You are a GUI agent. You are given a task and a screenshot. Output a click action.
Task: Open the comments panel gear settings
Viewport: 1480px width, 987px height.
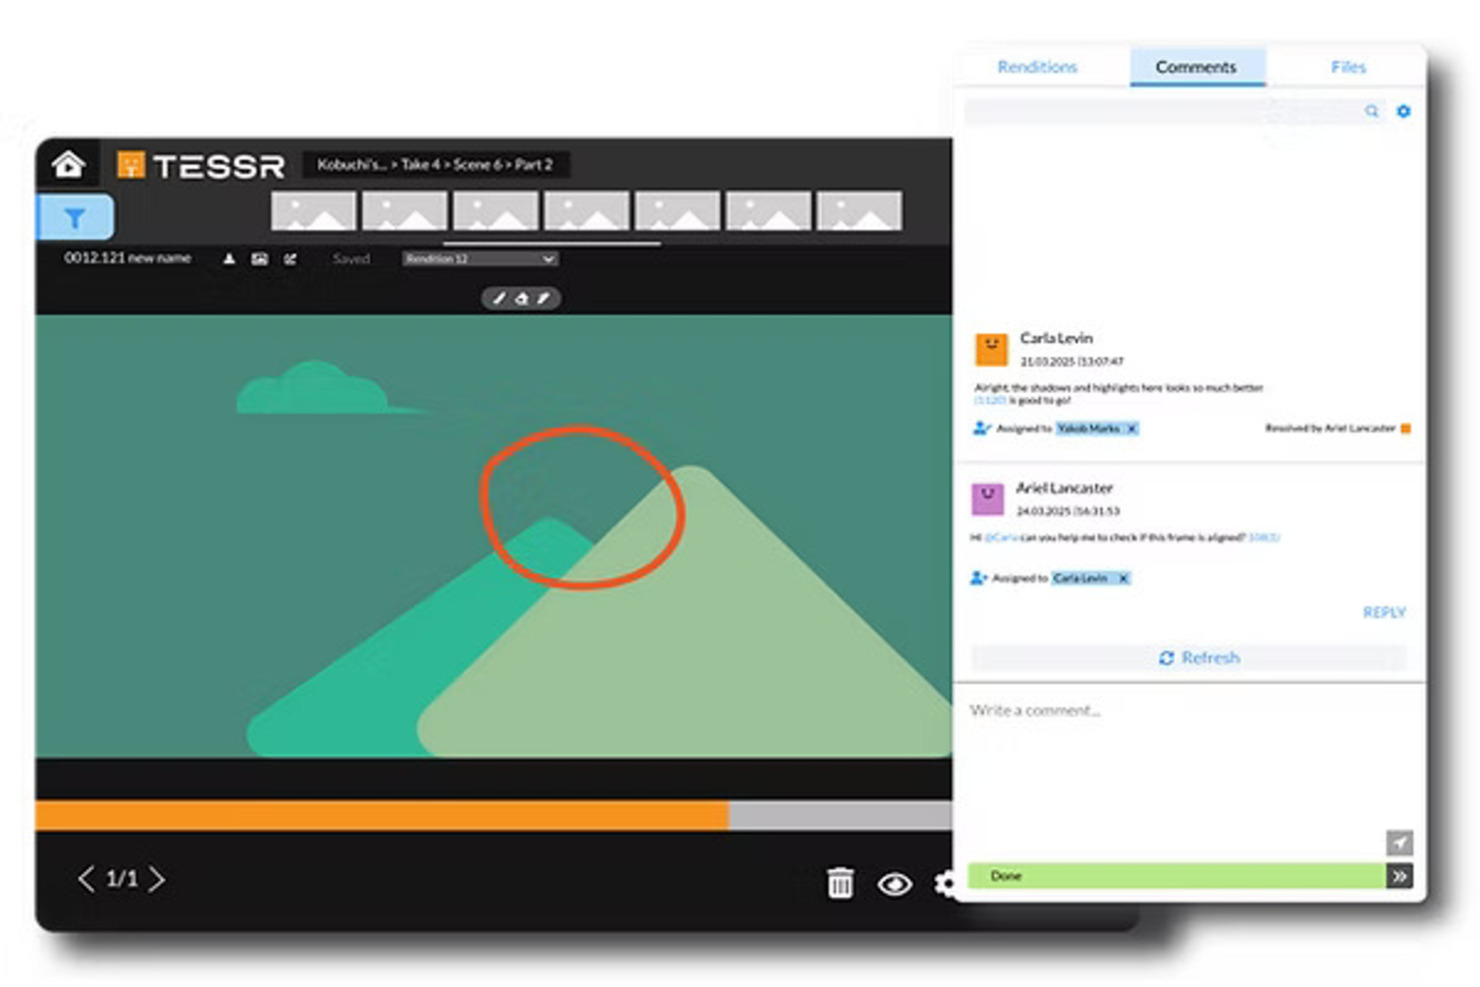point(1403,111)
